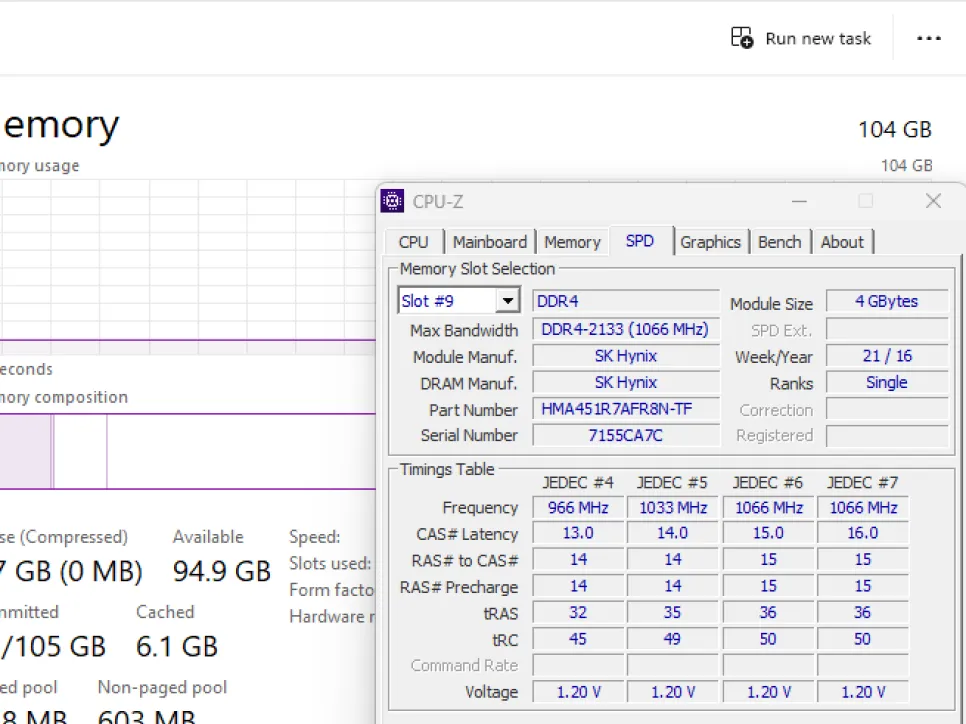Viewport: 966px width, 724px height.
Task: Expand the Slot #9 dropdown
Action: click(508, 301)
